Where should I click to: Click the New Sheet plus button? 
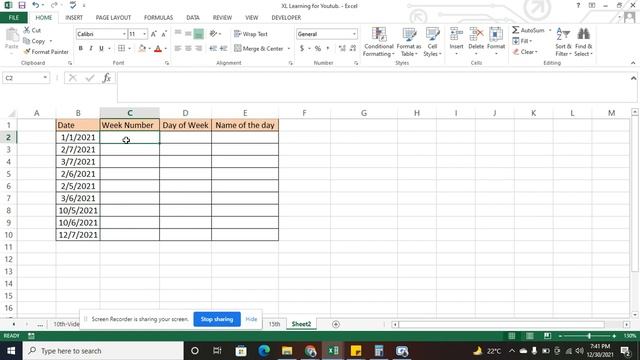coord(336,324)
